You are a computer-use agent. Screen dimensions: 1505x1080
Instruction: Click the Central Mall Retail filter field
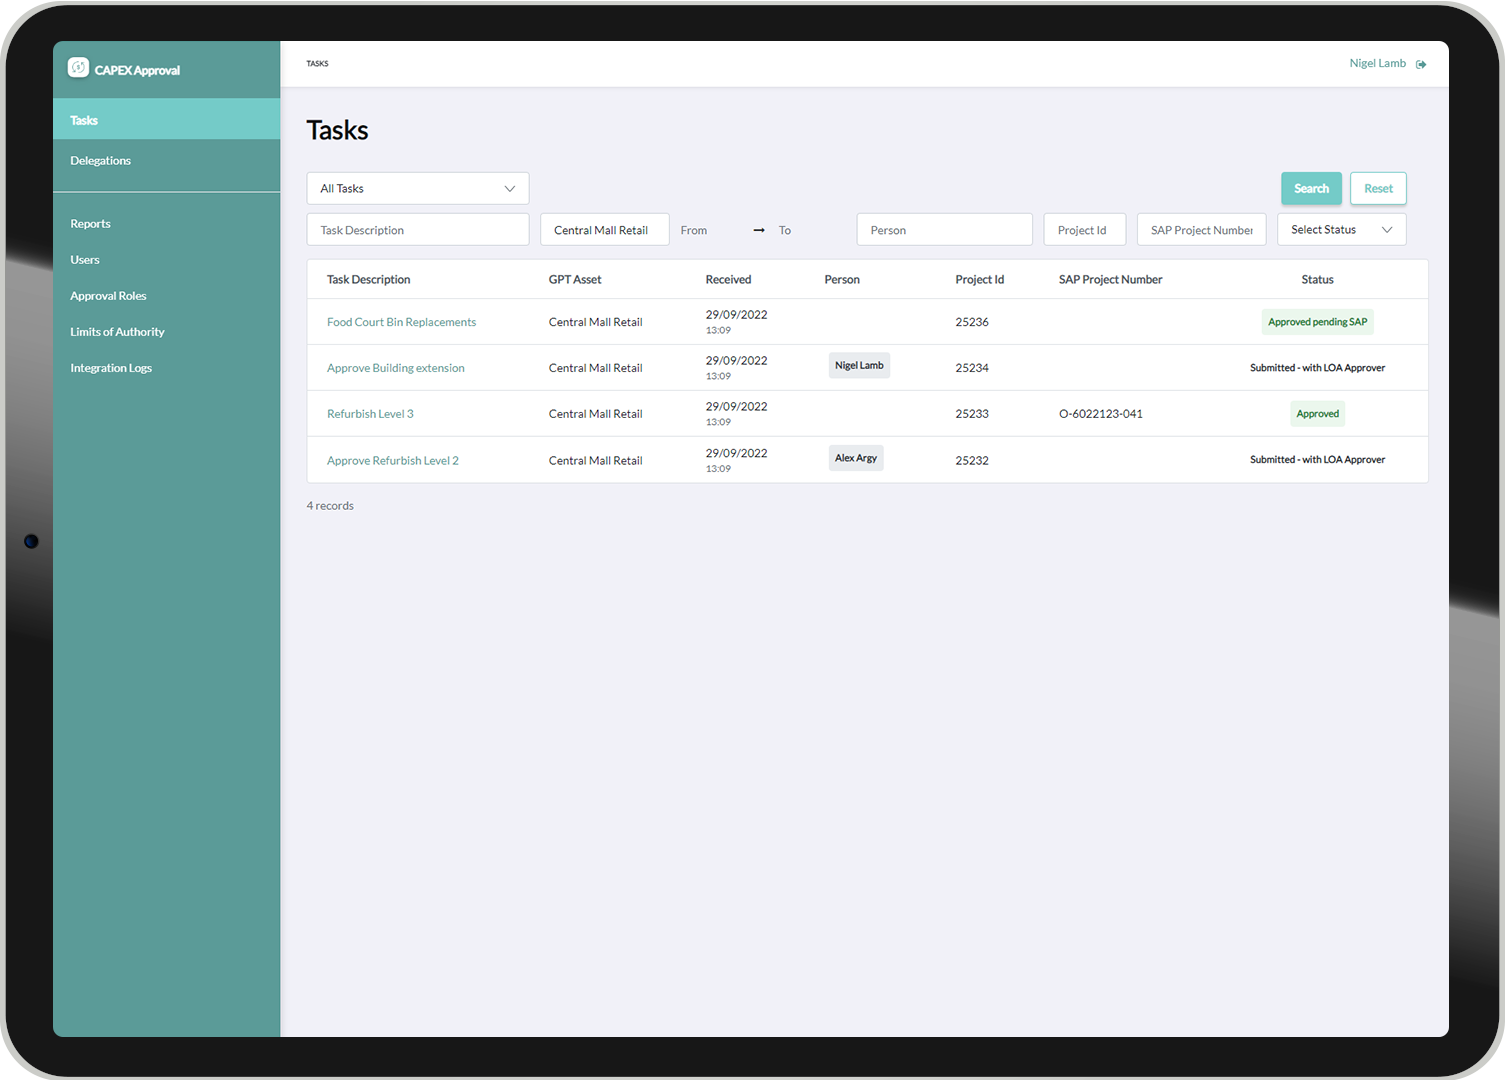(x=605, y=230)
